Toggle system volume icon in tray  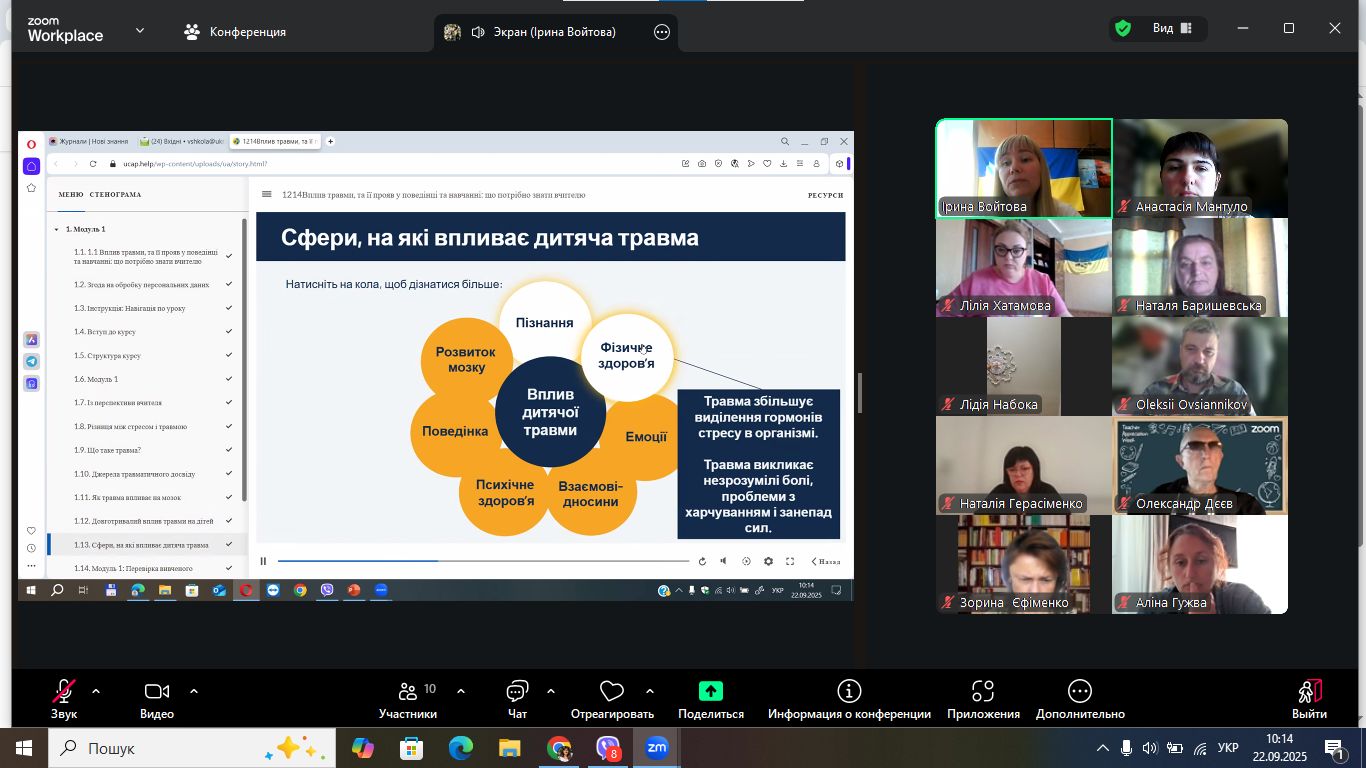click(1150, 748)
